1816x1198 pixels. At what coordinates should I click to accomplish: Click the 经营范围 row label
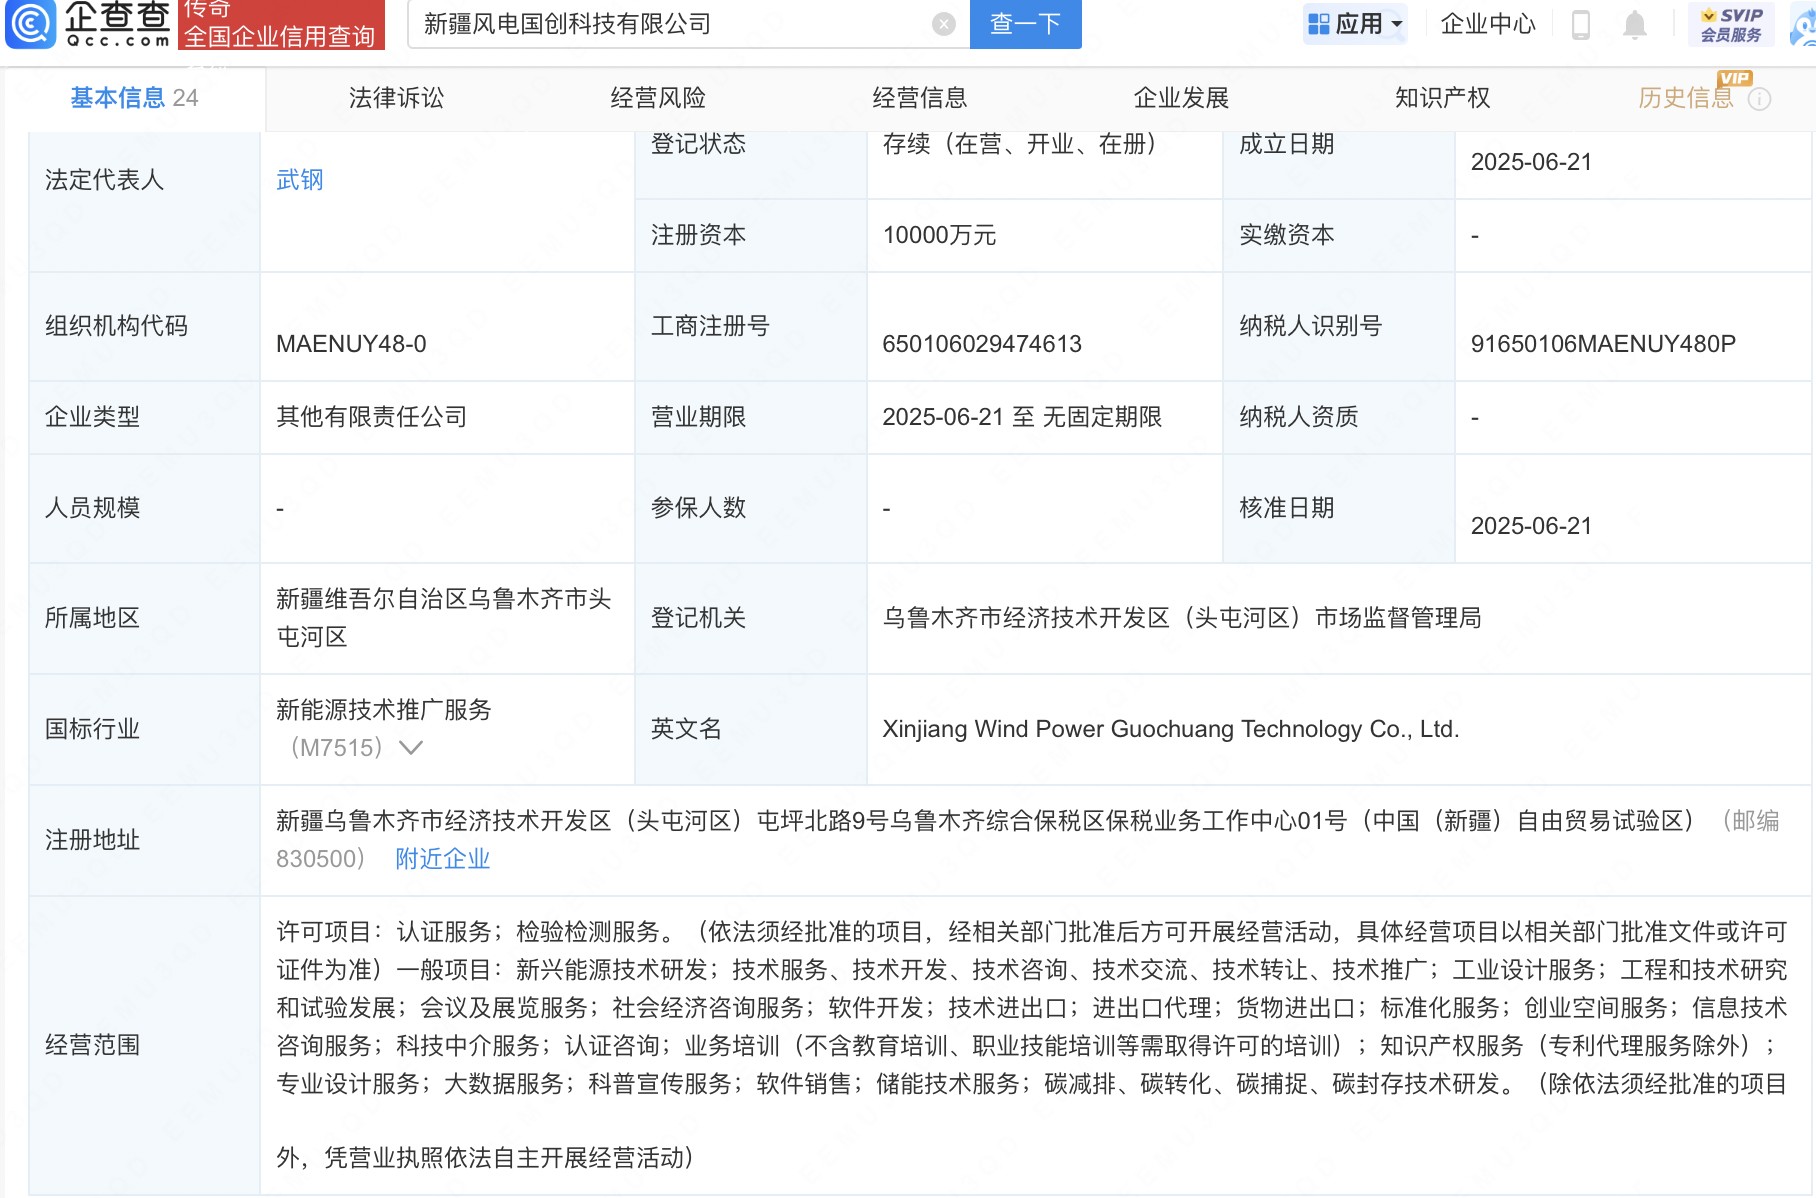(x=92, y=1046)
